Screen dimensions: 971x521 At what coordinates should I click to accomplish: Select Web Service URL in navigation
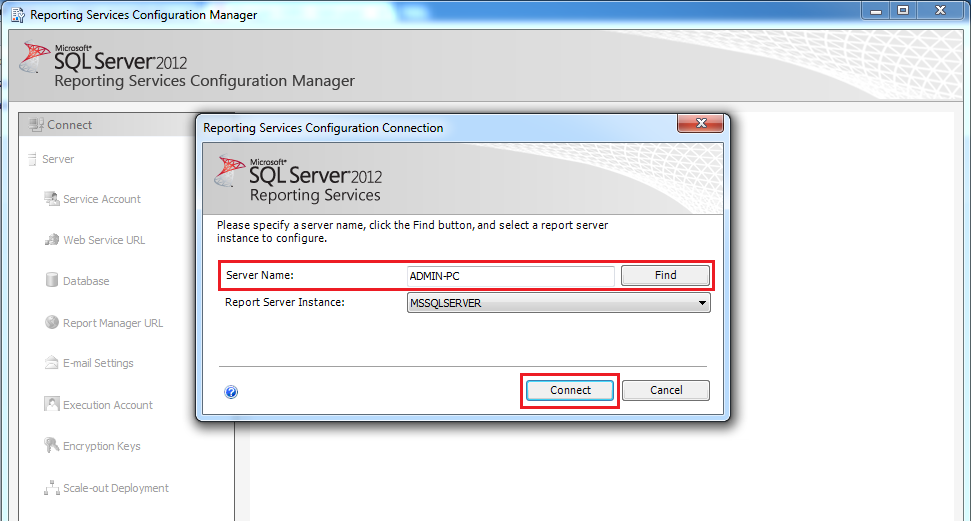(104, 240)
